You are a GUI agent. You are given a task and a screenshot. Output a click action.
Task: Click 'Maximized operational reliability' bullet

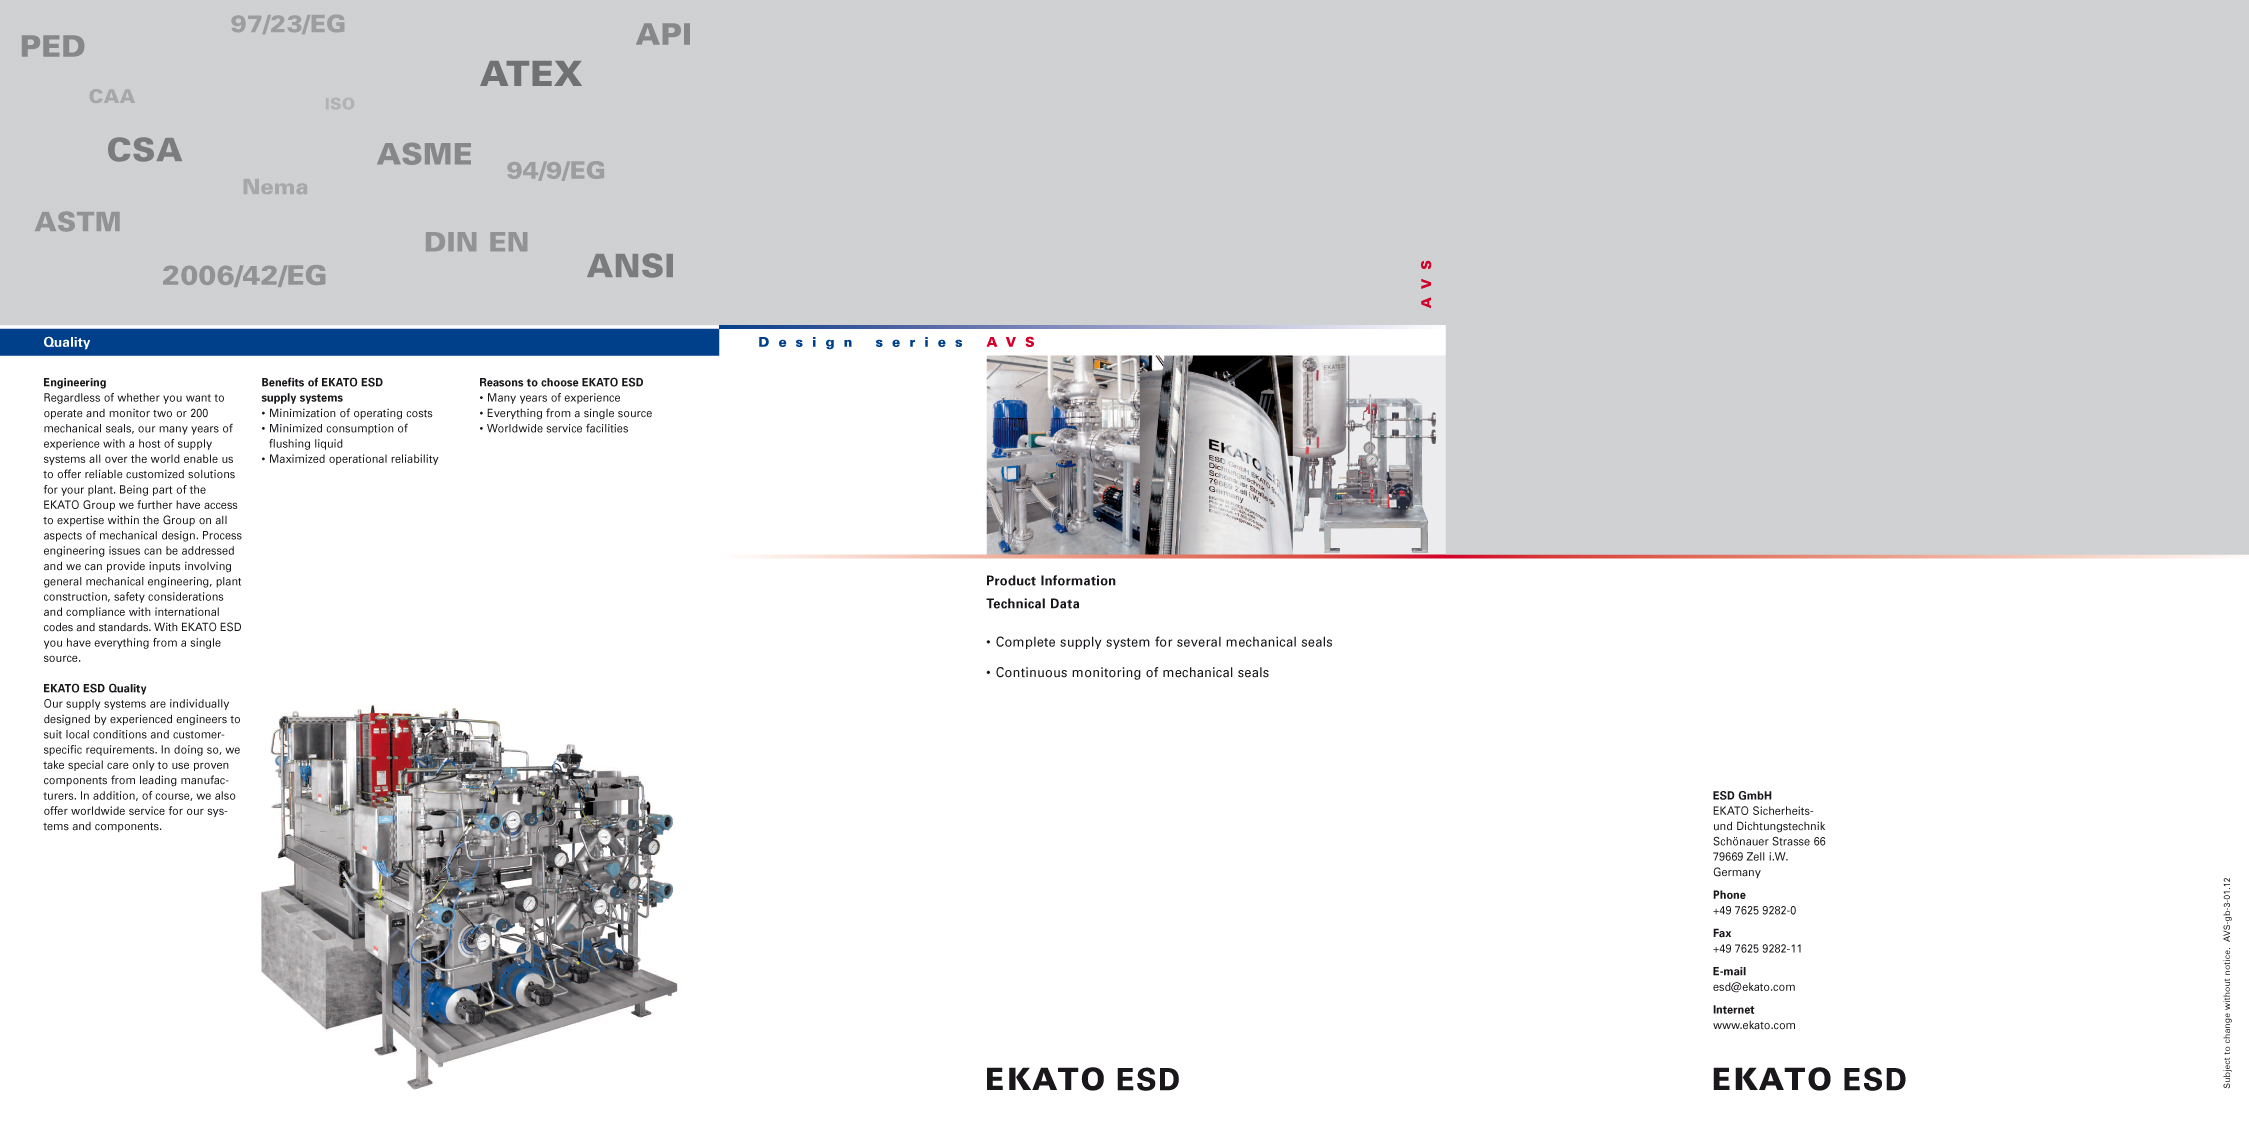click(x=350, y=459)
